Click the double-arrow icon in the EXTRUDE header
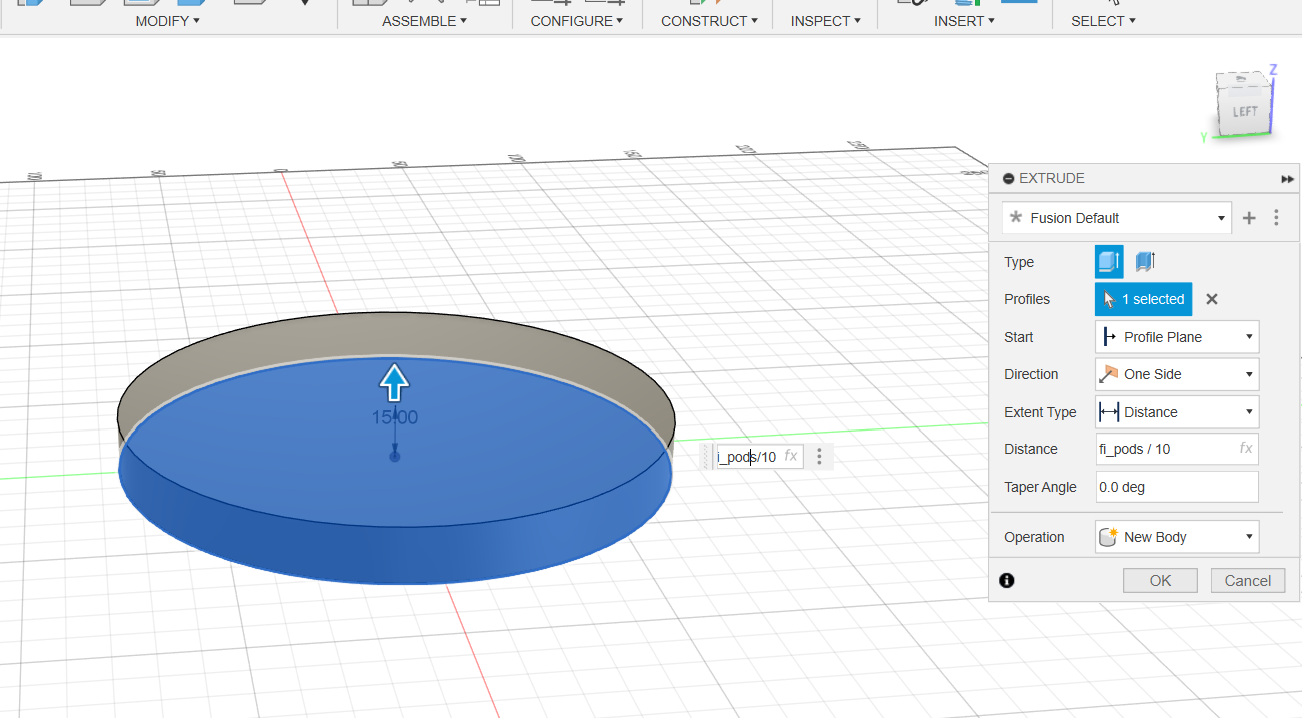 1287,178
